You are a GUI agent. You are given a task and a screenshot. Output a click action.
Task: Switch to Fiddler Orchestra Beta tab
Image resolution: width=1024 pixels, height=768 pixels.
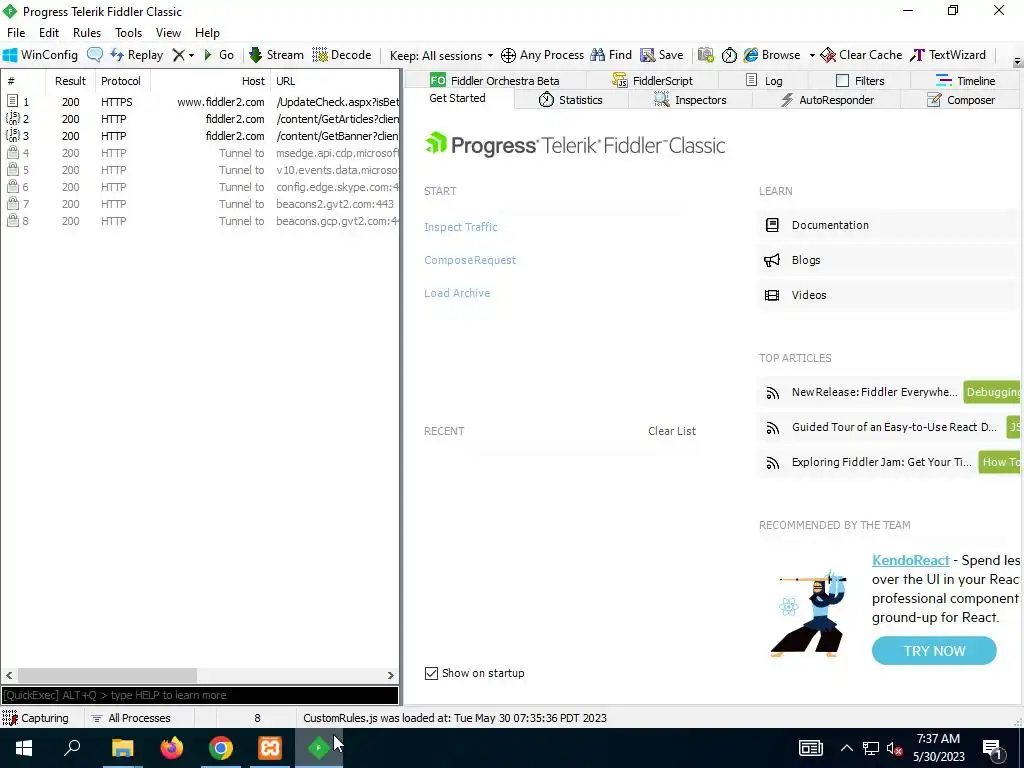click(x=494, y=80)
